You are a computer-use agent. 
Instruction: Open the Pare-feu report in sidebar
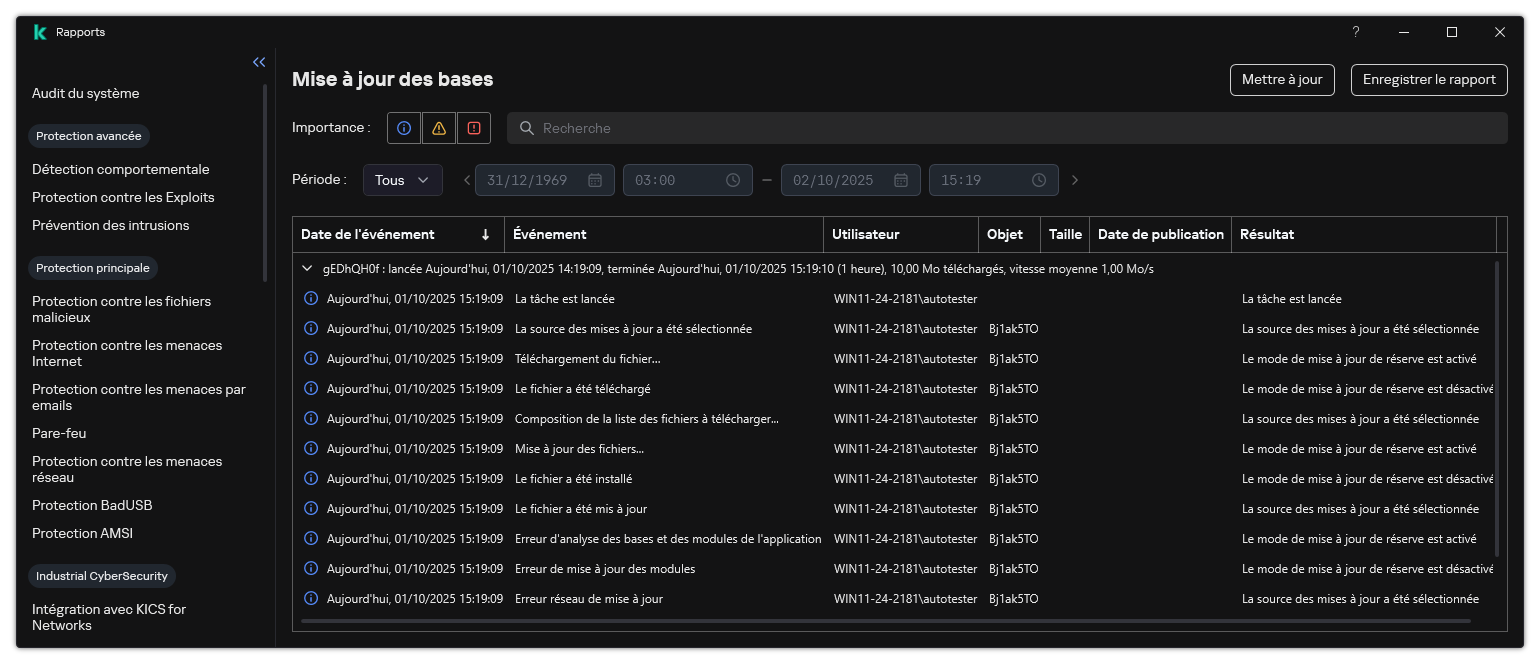tap(59, 434)
